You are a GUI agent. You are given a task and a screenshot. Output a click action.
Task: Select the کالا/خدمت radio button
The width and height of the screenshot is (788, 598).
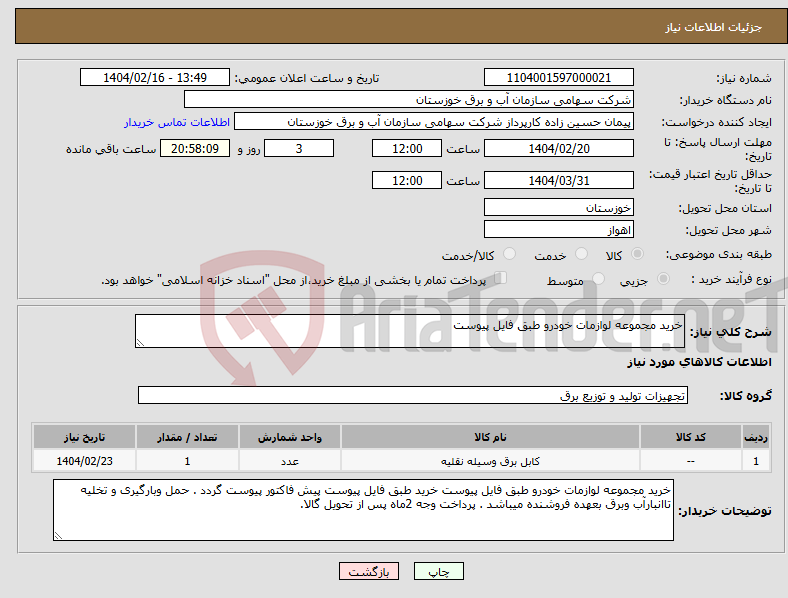click(x=509, y=254)
